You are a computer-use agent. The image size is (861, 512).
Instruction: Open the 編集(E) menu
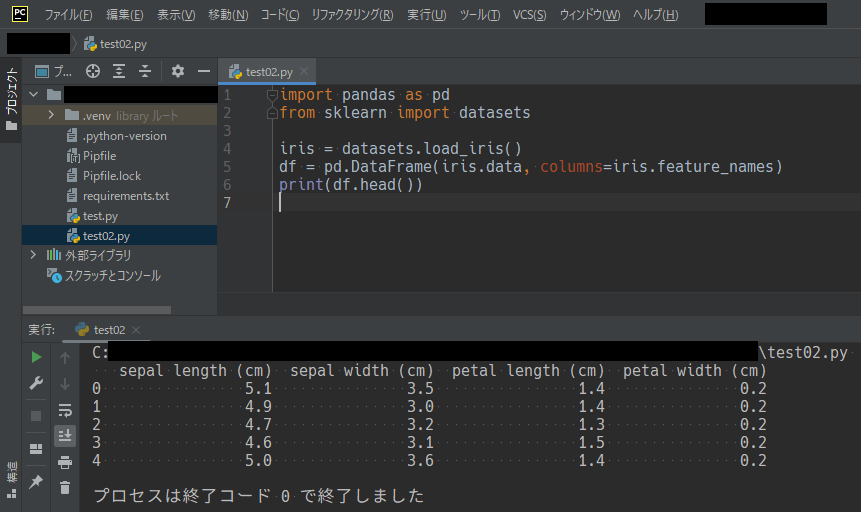[125, 15]
